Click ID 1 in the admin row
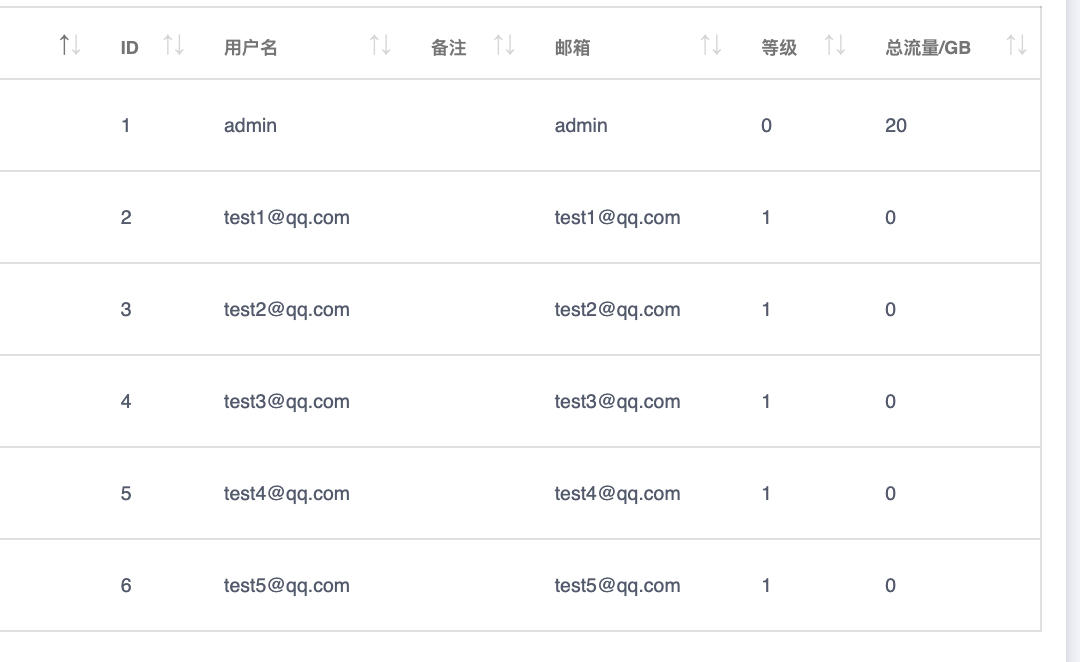The width and height of the screenshot is (1080, 662). tap(125, 125)
